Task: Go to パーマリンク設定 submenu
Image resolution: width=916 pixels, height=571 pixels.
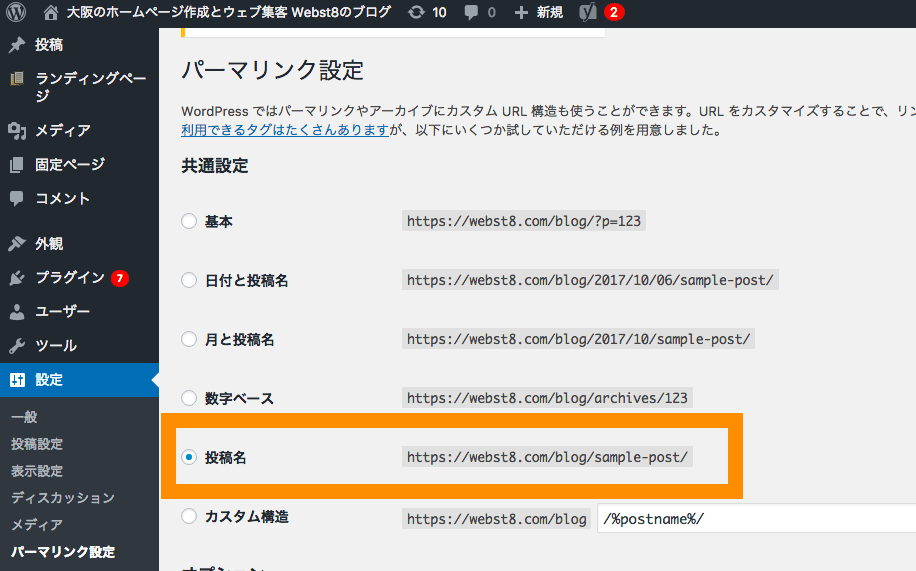Action: [x=63, y=551]
